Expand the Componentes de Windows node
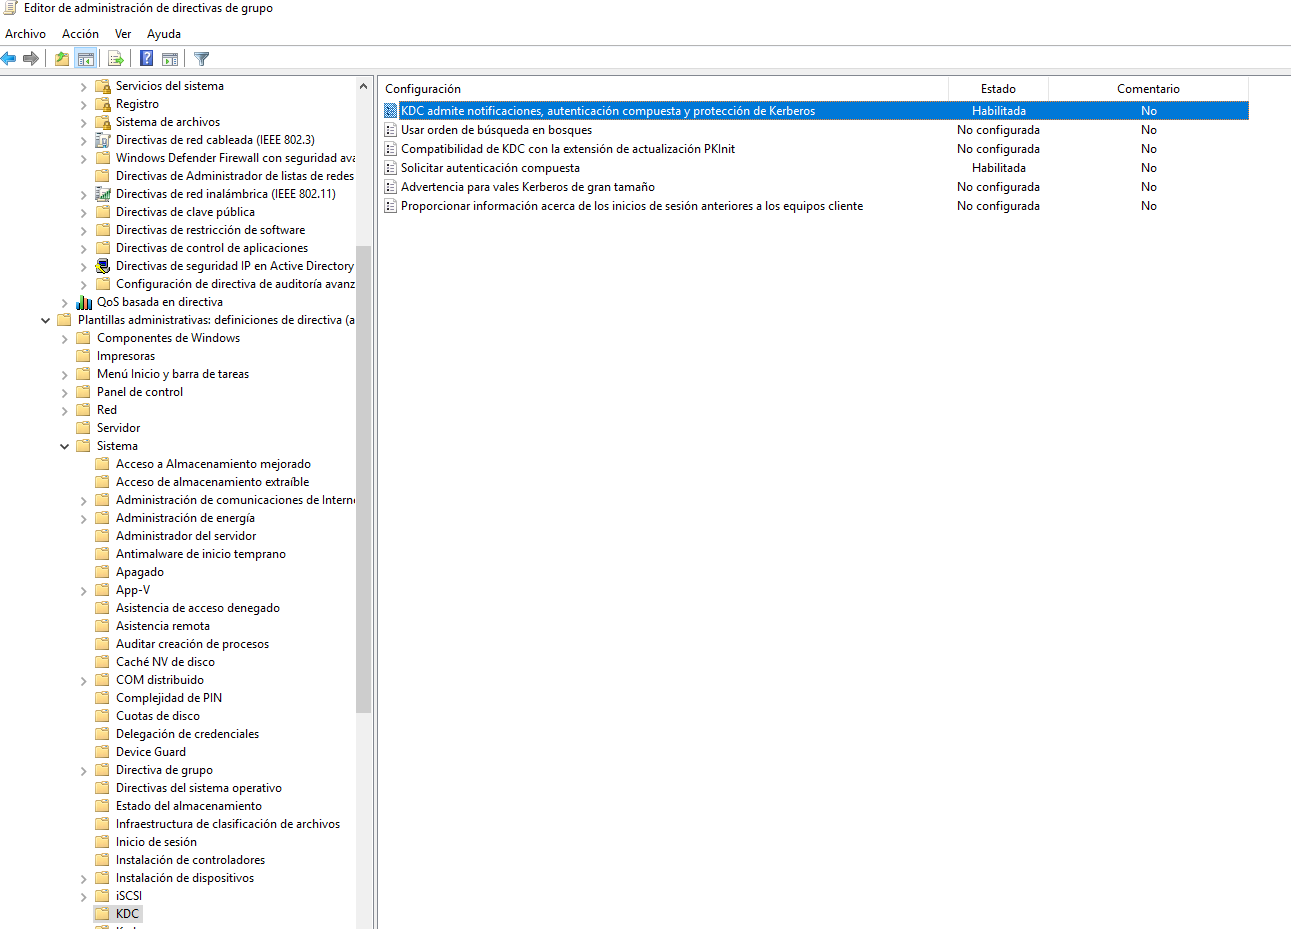The image size is (1291, 929). 65,338
